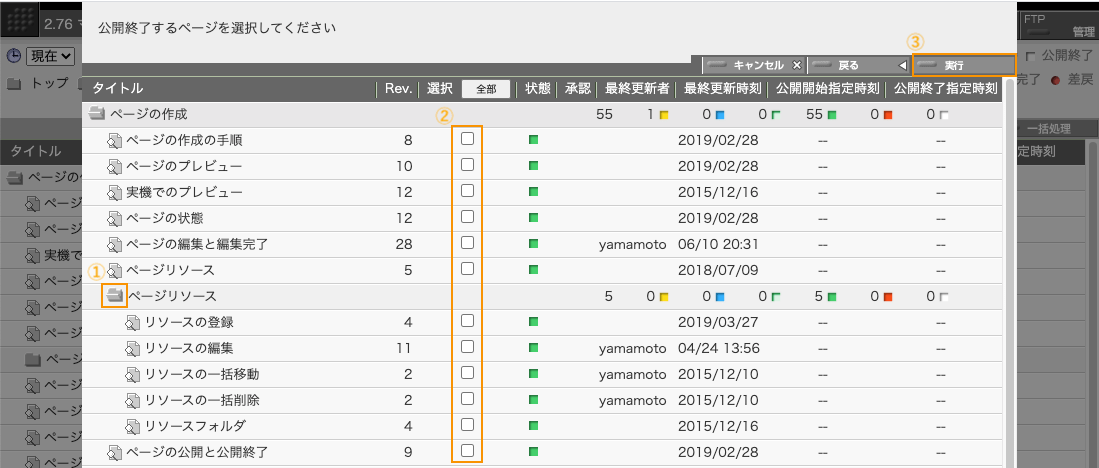Click the page icon next to ページのプレビュー

[115, 166]
